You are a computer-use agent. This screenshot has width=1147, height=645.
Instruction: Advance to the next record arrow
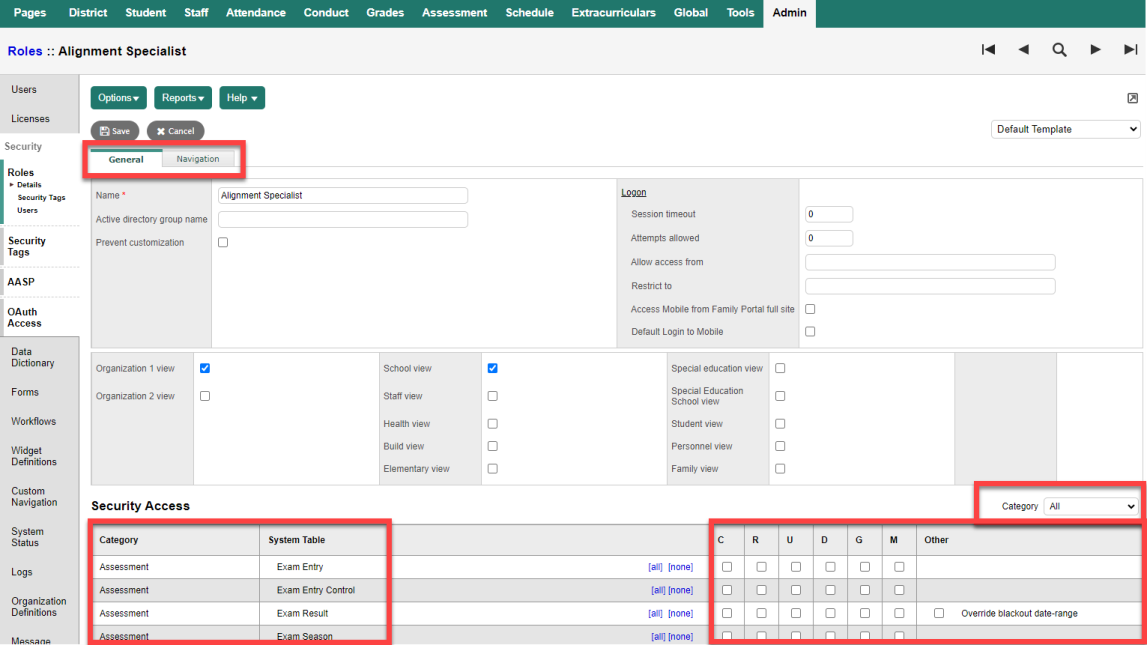click(x=1095, y=49)
